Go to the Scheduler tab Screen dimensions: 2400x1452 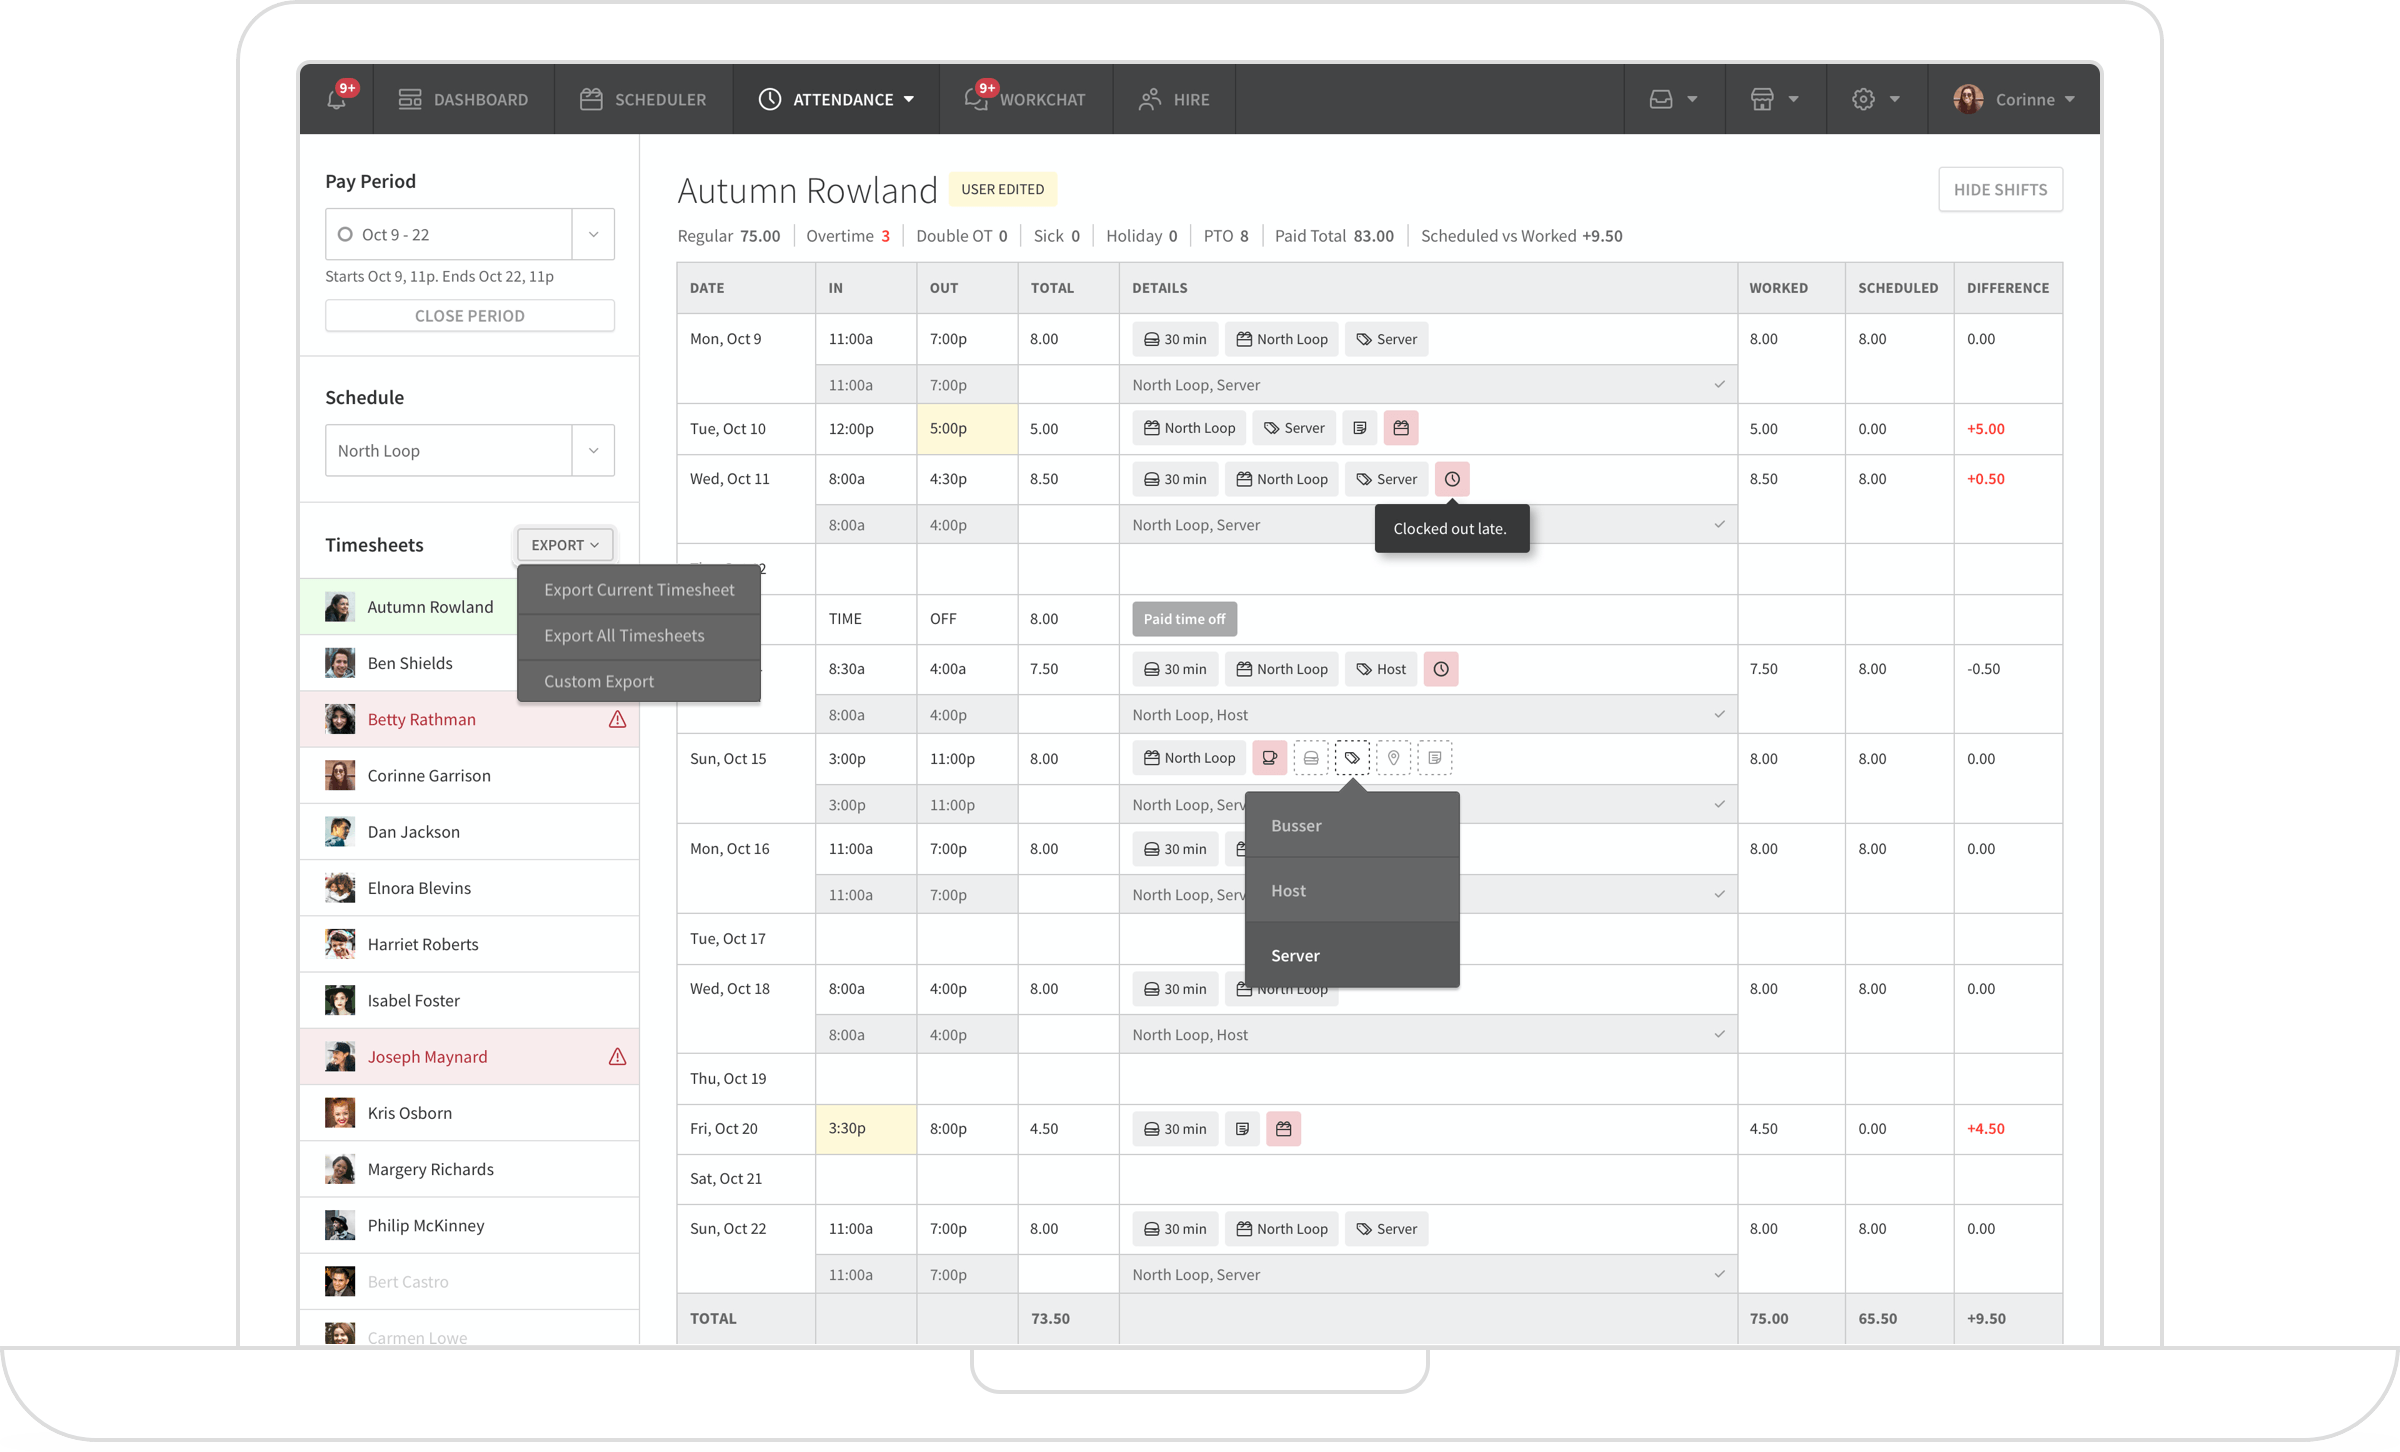[643, 99]
